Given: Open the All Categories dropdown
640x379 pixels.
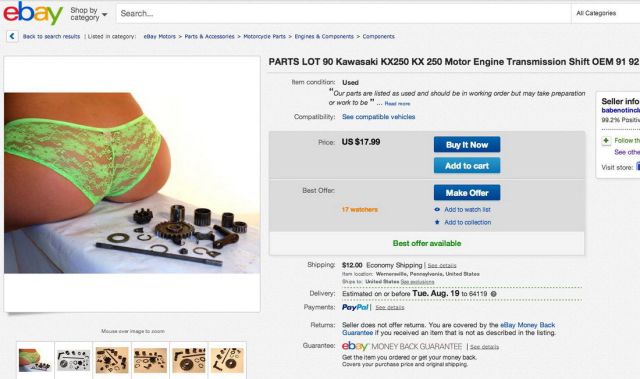Looking at the screenshot, I should pos(605,13).
